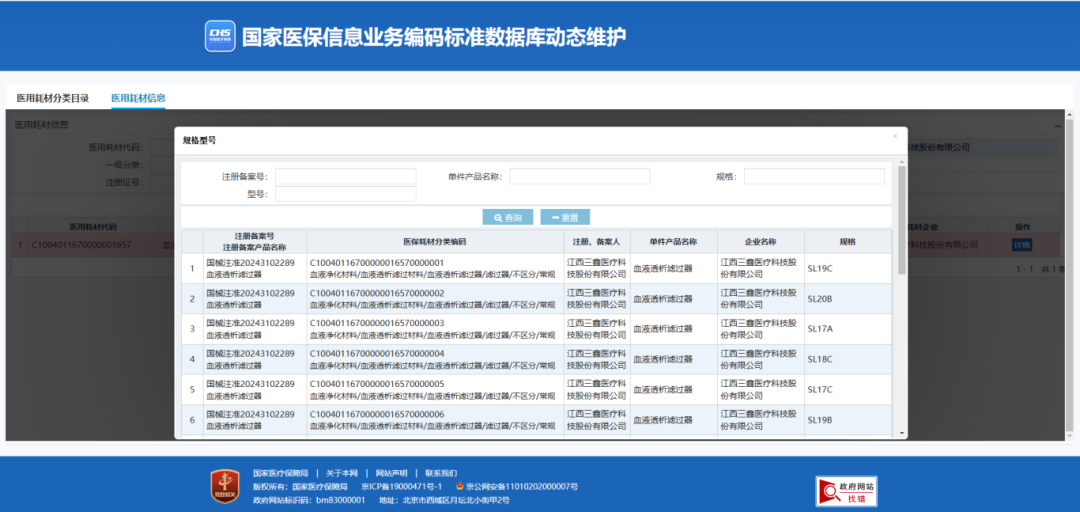
Task: Focus the 规格 input field
Action: [813, 177]
